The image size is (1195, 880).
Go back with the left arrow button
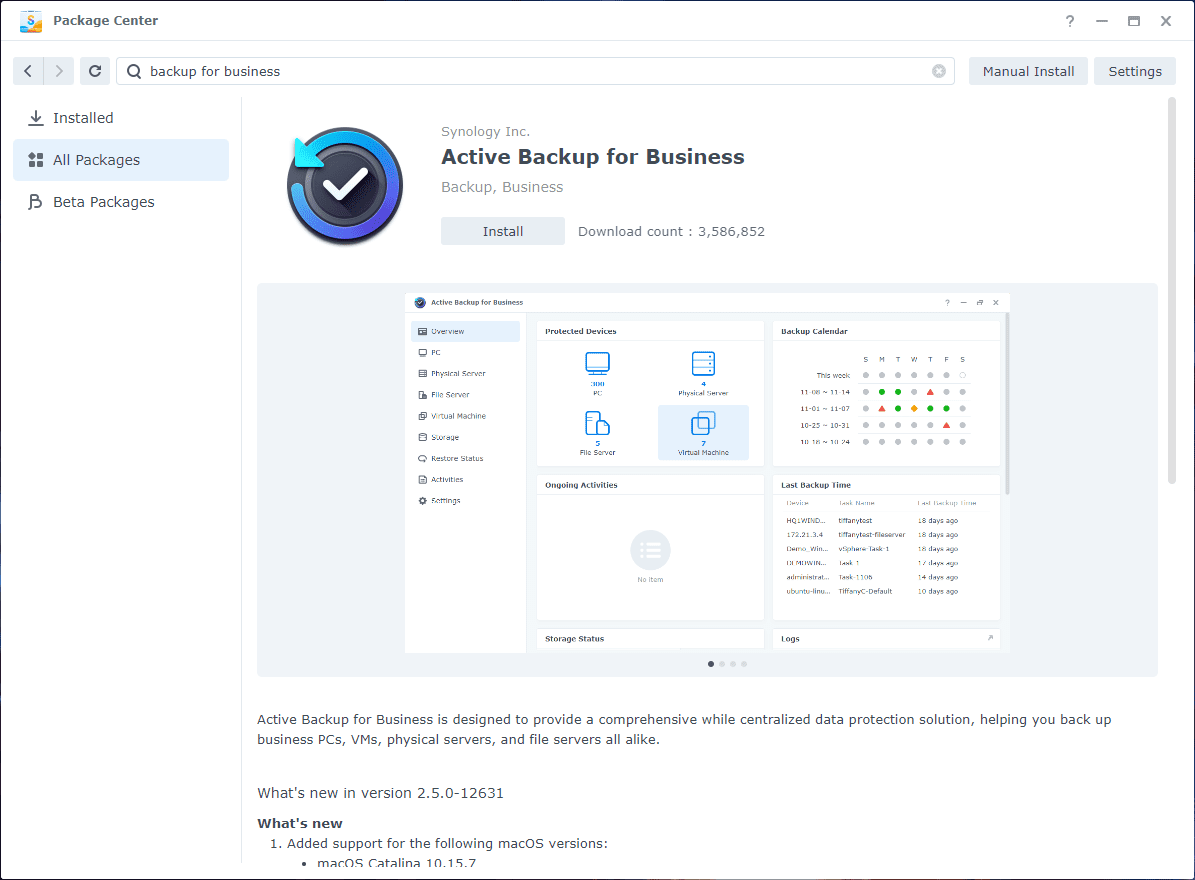tap(28, 71)
